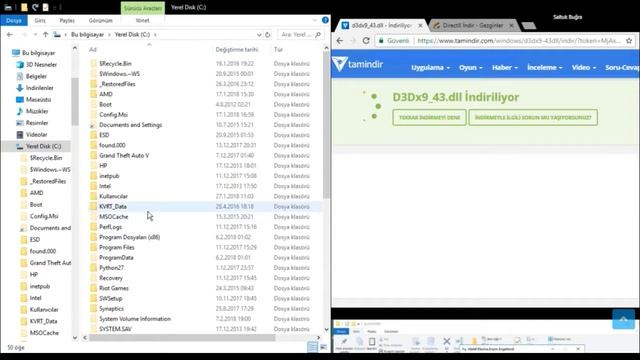Select the MSOCache folder in file list
This screenshot has height=360, width=640.
[x=113, y=217]
